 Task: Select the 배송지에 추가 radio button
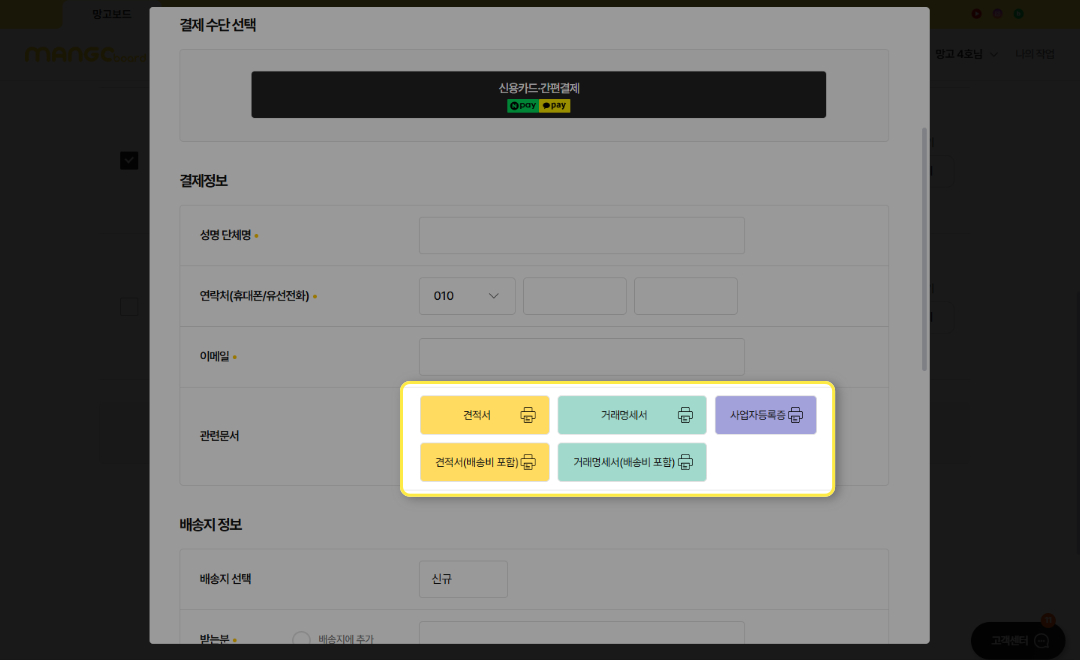click(x=301, y=639)
